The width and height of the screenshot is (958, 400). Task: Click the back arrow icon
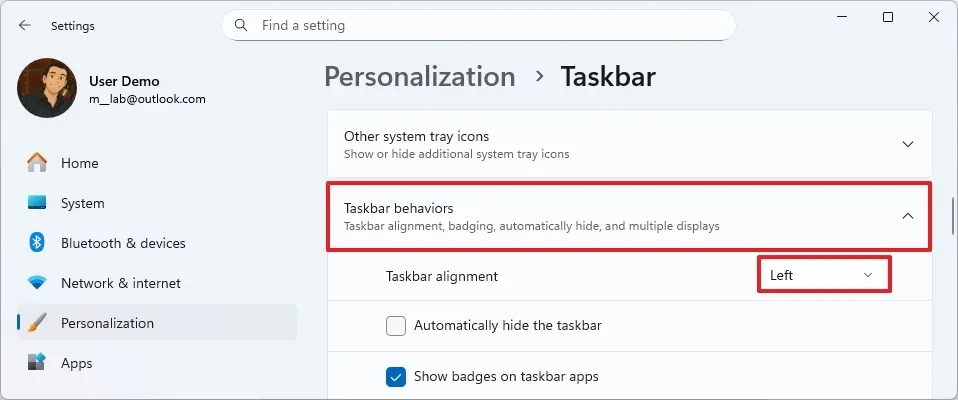point(25,25)
